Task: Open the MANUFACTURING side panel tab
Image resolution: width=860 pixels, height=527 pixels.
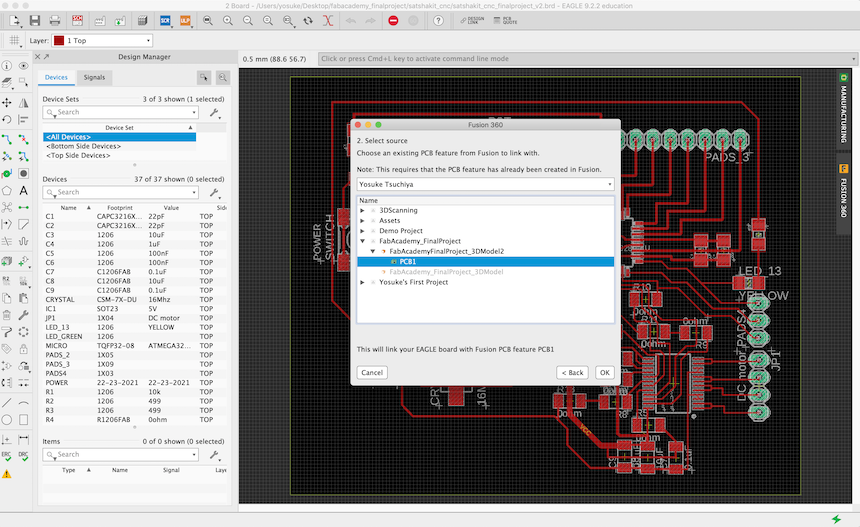Action: pyautogui.click(x=844, y=112)
